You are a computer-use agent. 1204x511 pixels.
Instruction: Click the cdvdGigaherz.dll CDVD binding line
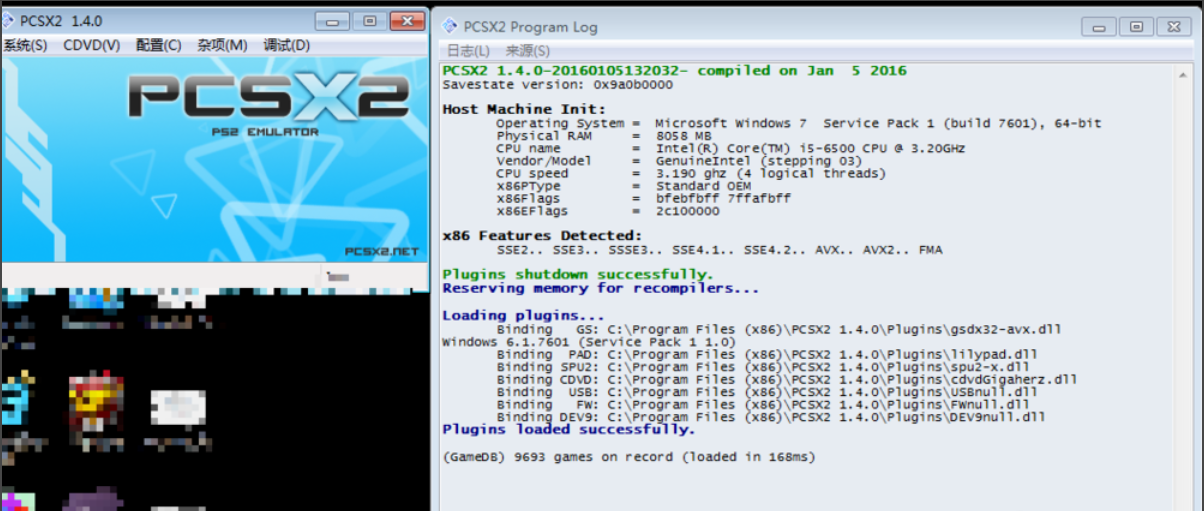(786, 380)
